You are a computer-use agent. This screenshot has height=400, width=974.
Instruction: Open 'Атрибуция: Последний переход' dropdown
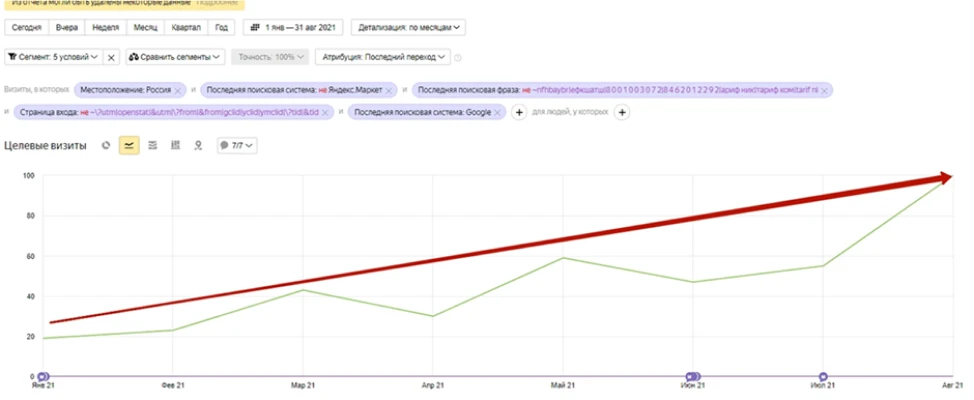(x=383, y=58)
